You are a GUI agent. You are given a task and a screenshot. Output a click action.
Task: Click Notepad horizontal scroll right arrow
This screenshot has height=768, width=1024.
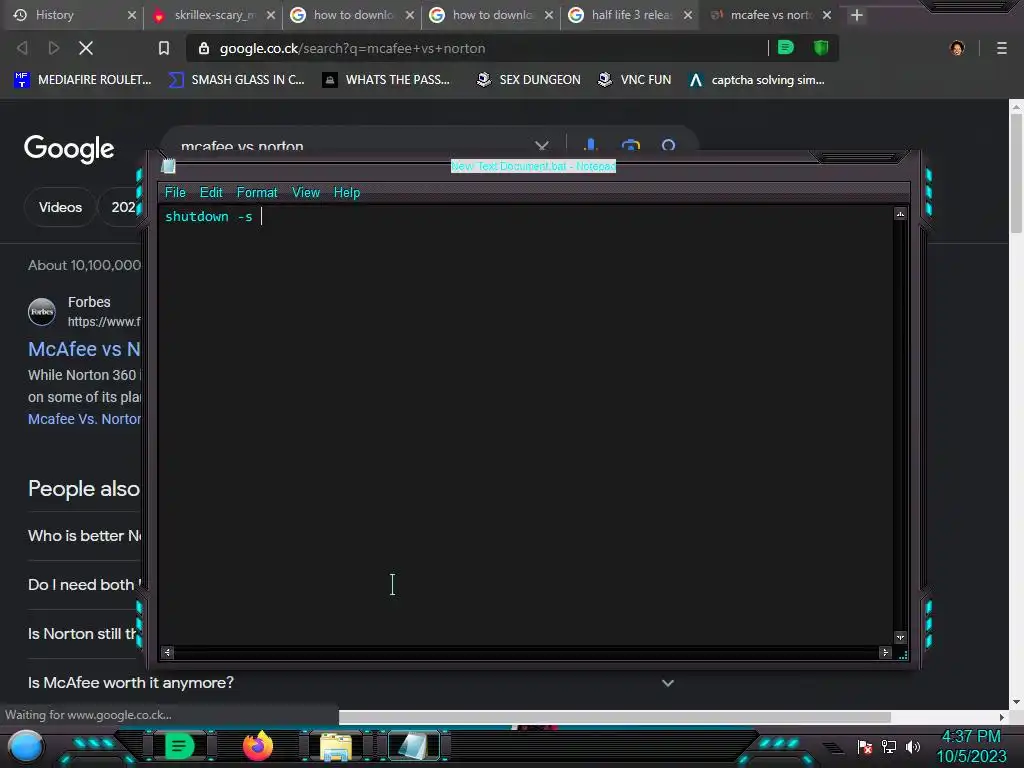coord(886,652)
